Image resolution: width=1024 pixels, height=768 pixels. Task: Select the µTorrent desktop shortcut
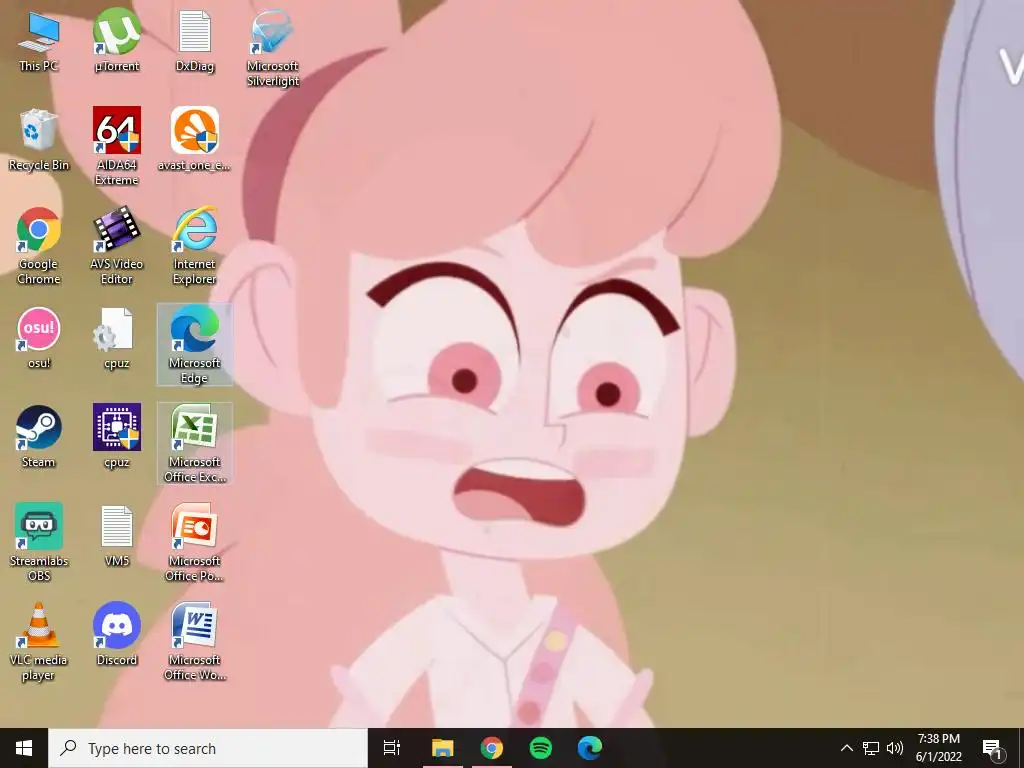(x=117, y=41)
